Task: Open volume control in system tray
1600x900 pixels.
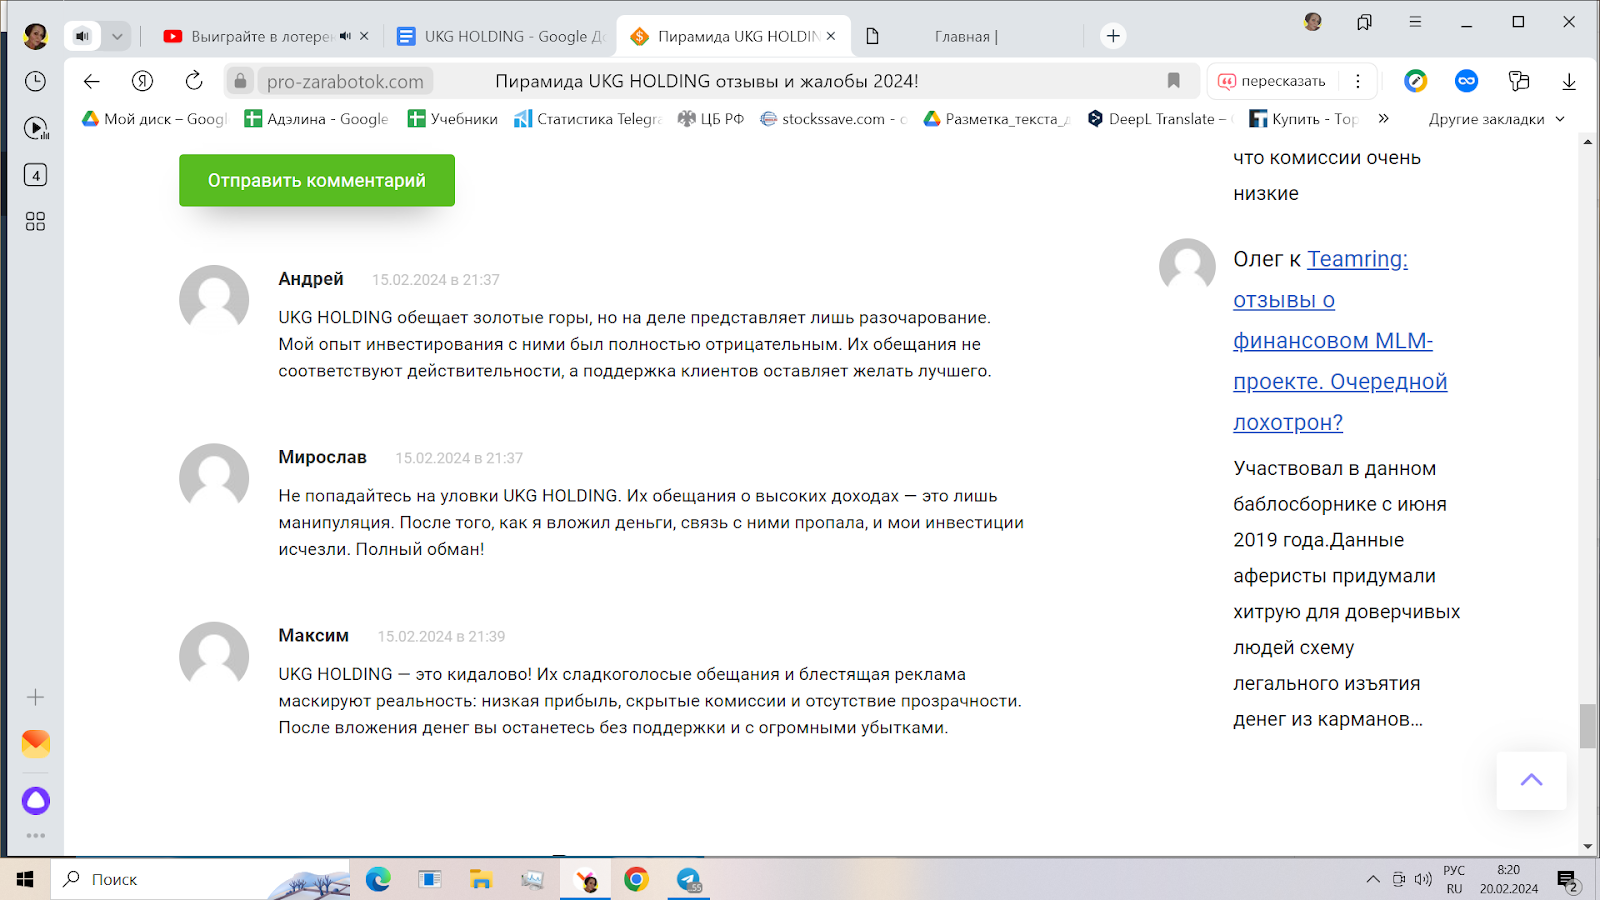Action: click(x=1423, y=880)
